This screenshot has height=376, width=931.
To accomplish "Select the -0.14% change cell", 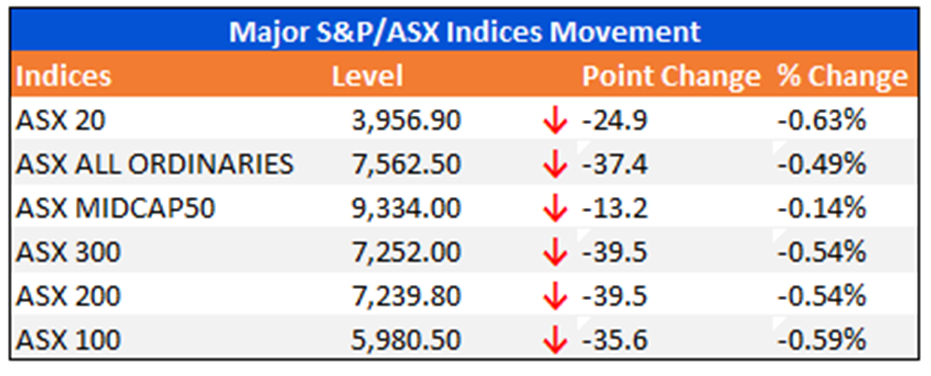I will [x=822, y=208].
